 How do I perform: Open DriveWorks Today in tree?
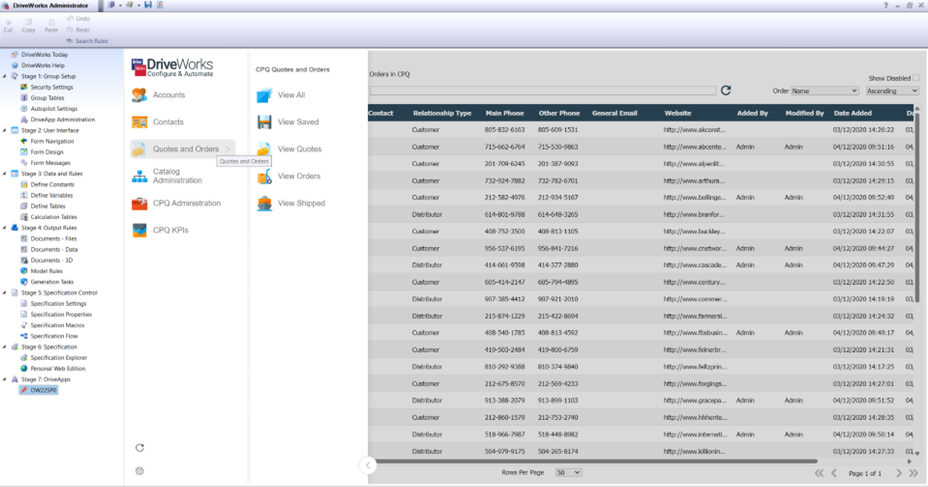44,54
